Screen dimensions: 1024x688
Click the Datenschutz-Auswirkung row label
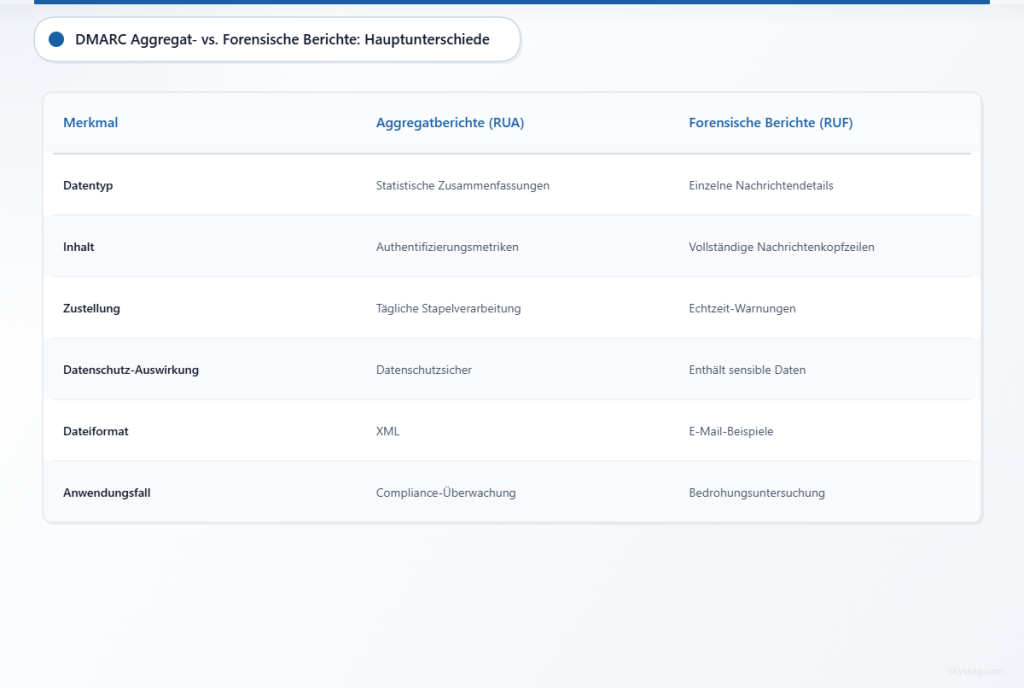[131, 369]
